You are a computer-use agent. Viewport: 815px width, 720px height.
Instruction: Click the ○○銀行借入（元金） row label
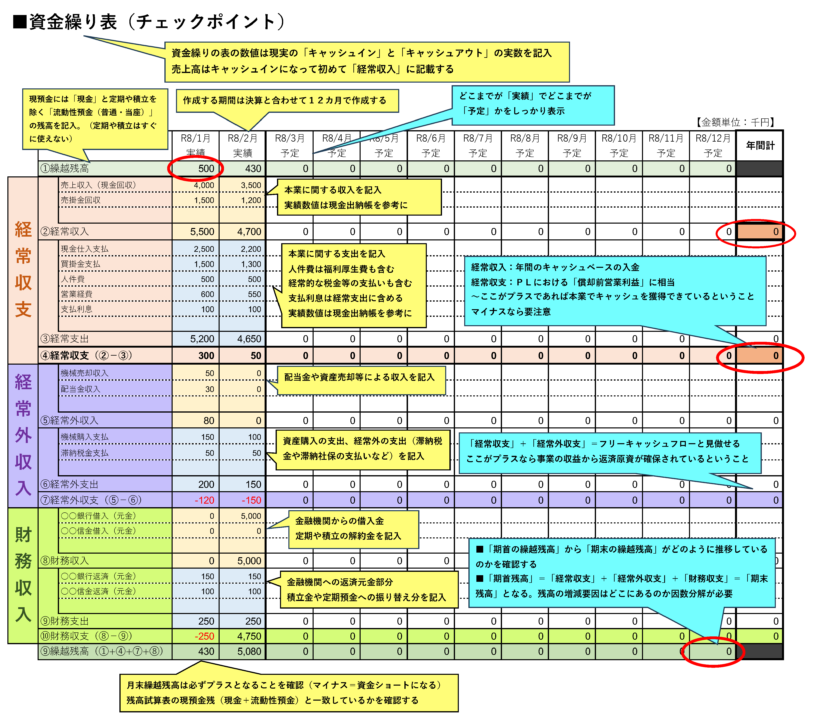(x=98, y=516)
